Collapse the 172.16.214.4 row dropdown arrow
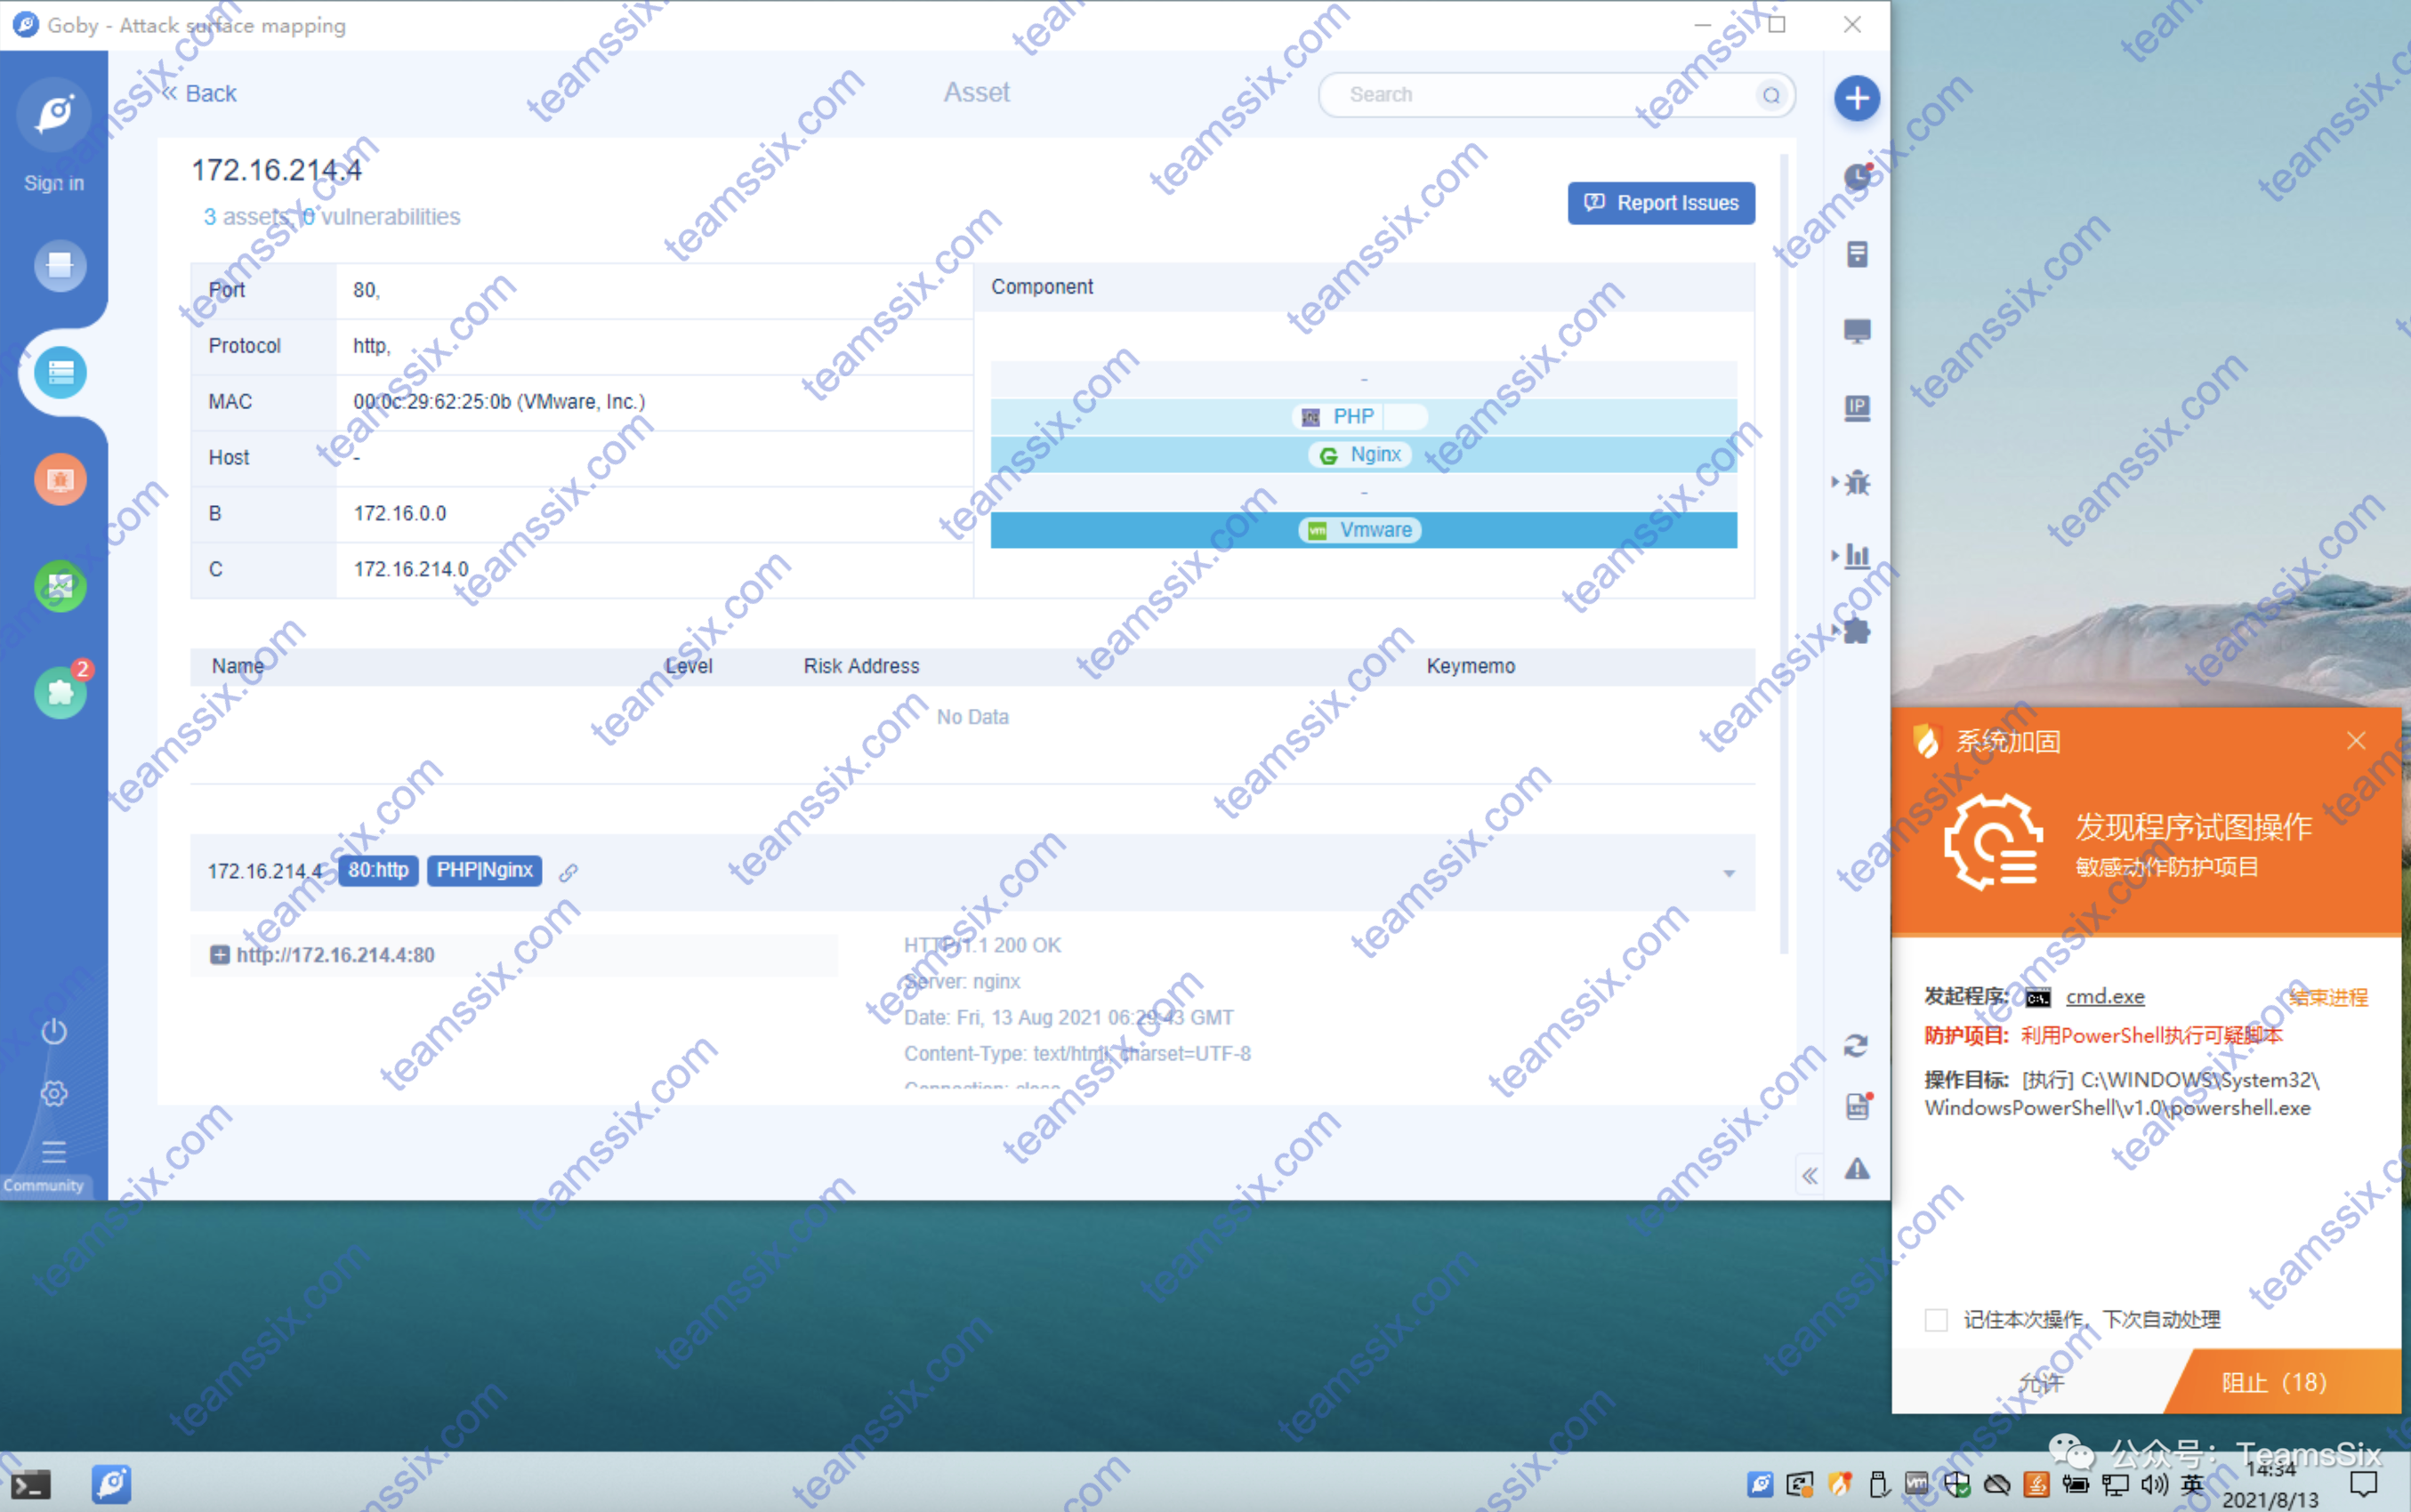This screenshot has width=2411, height=1512. [x=1728, y=874]
